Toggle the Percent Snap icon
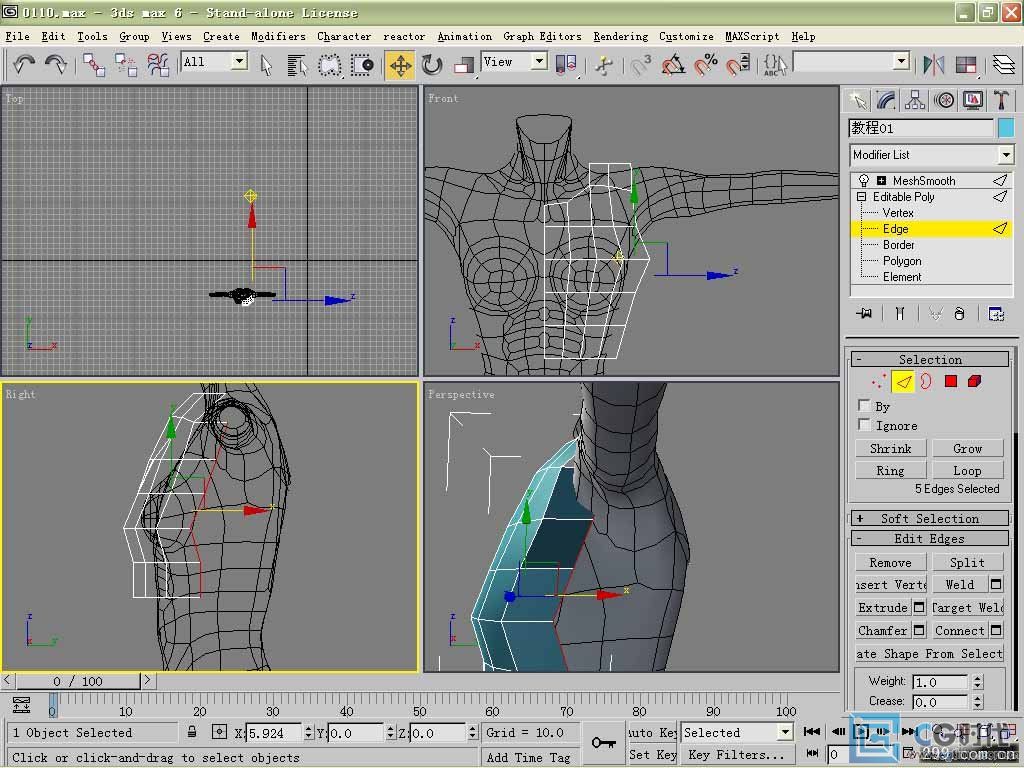Screen dimensions: 1024x768 click(705, 64)
